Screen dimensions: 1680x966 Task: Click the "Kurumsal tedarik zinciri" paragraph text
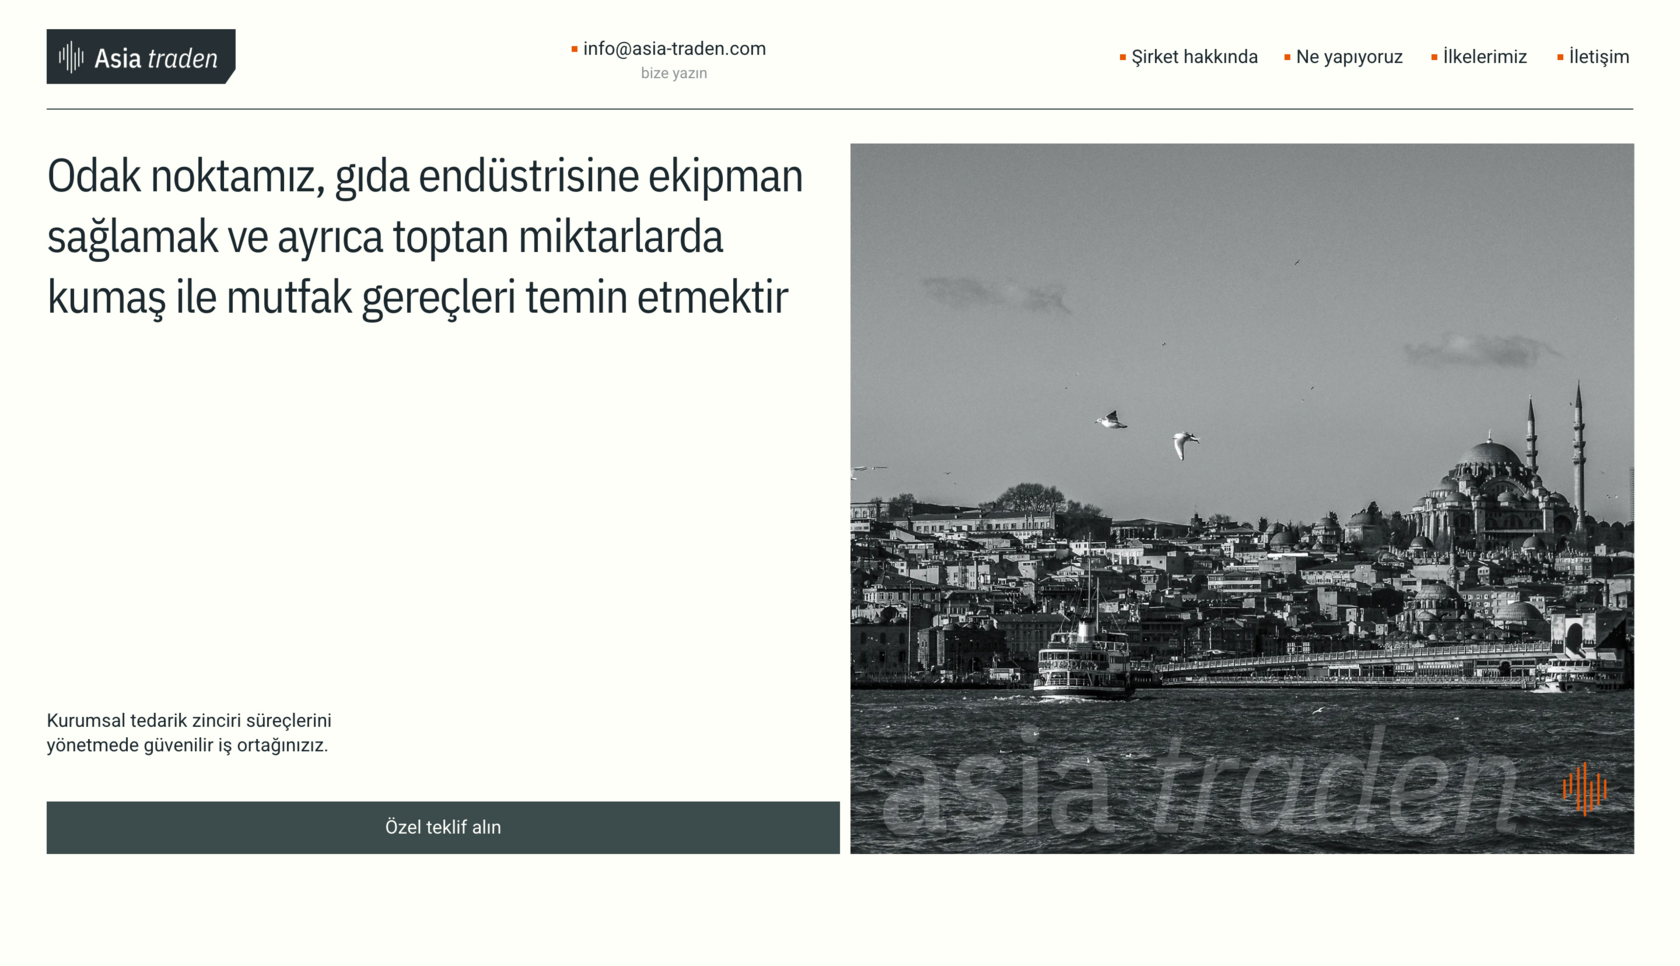[x=189, y=733]
